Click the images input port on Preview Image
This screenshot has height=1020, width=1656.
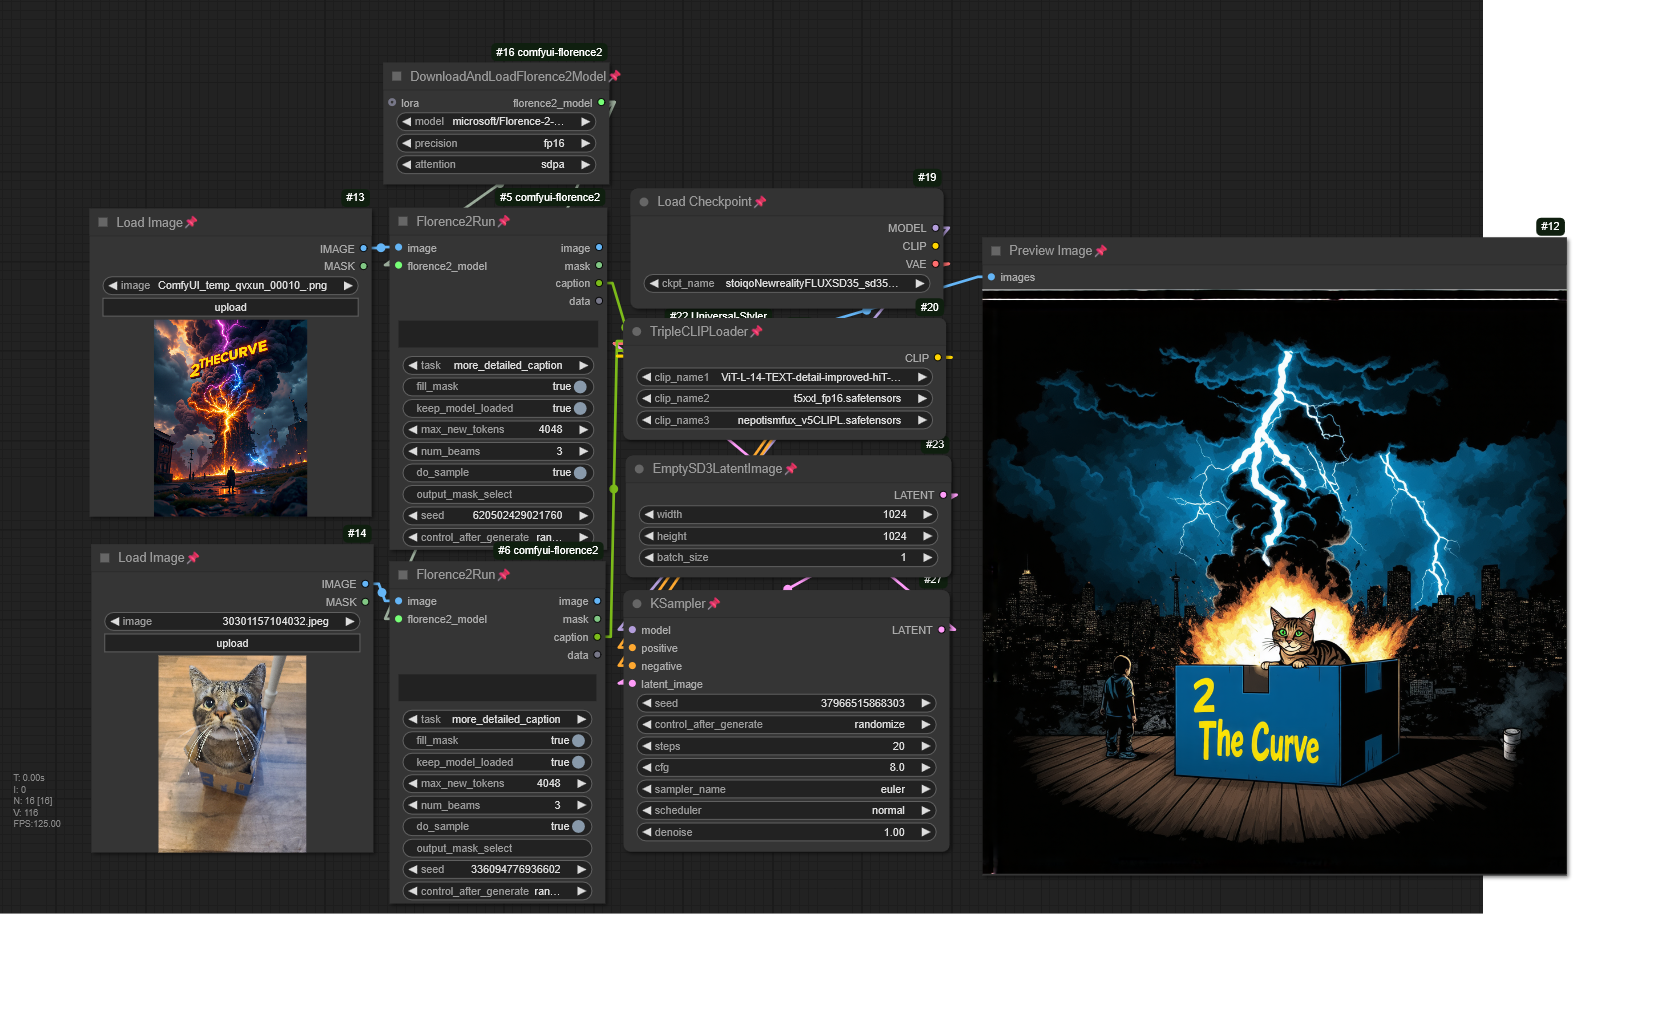tap(991, 277)
